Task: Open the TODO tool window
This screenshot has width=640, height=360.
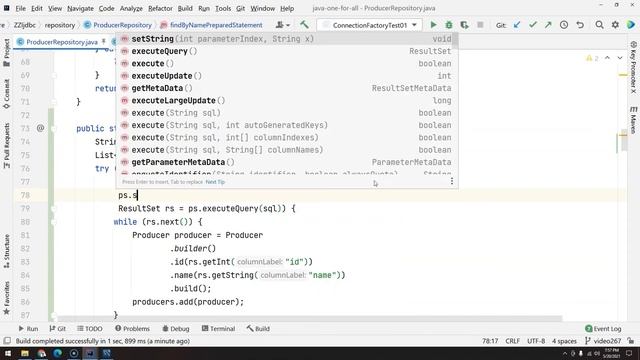Action: coord(90,329)
